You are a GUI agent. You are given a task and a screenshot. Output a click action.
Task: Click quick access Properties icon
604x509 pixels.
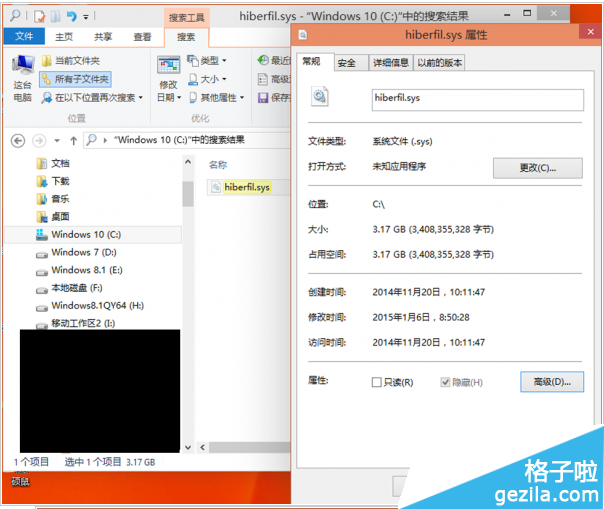pyautogui.click(x=39, y=16)
